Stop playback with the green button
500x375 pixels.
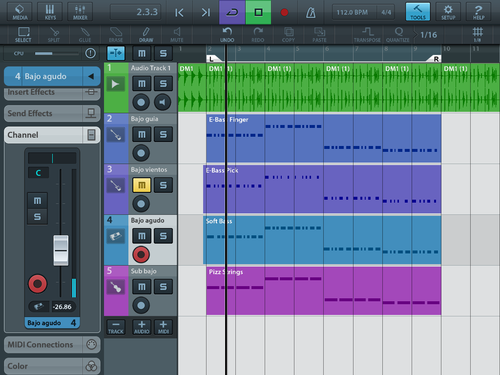pyautogui.click(x=258, y=12)
